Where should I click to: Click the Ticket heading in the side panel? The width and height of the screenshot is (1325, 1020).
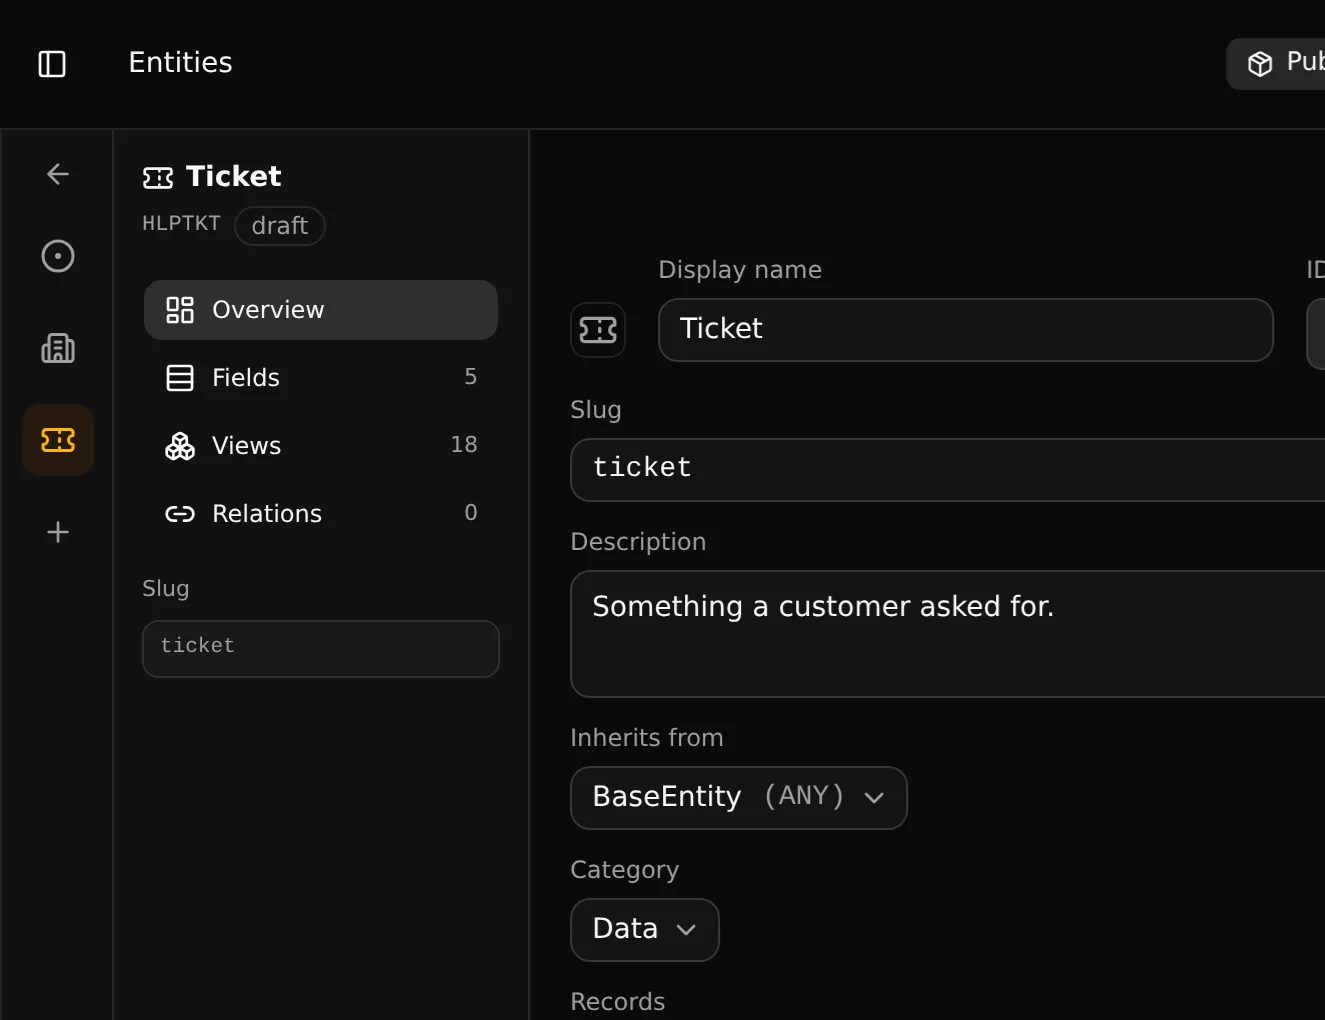coord(234,177)
